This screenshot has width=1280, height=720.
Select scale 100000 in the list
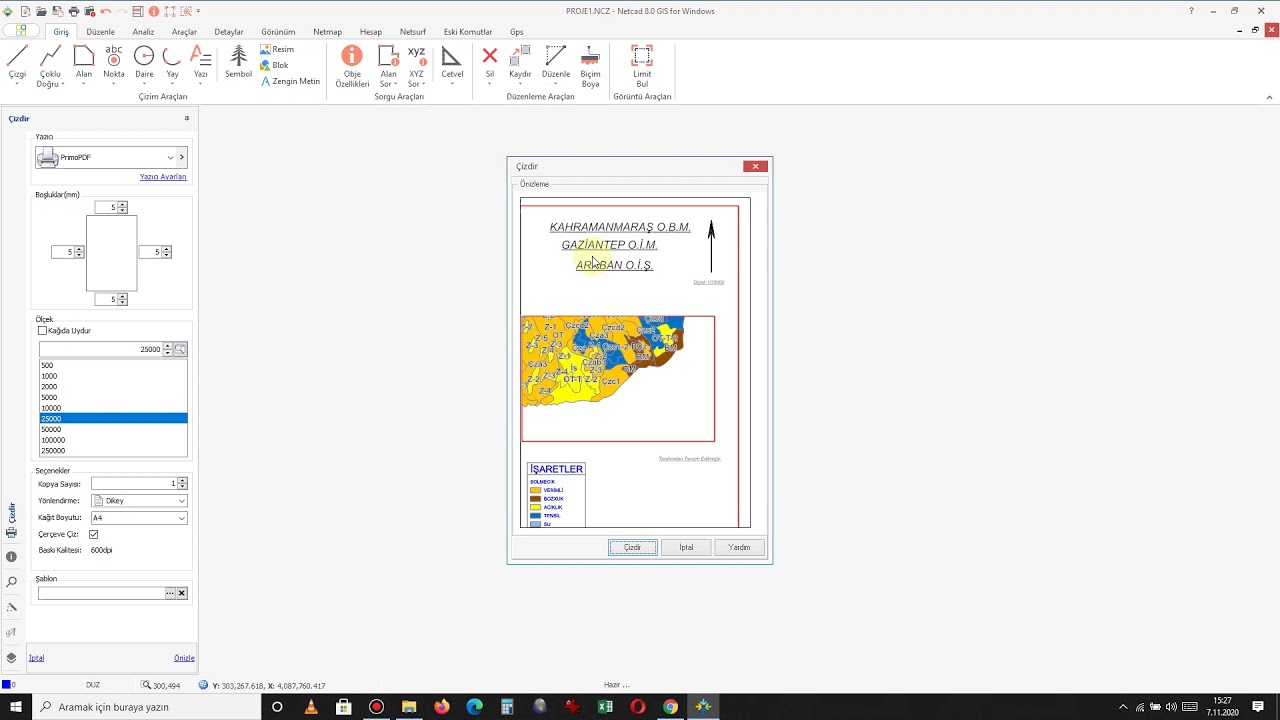113,440
